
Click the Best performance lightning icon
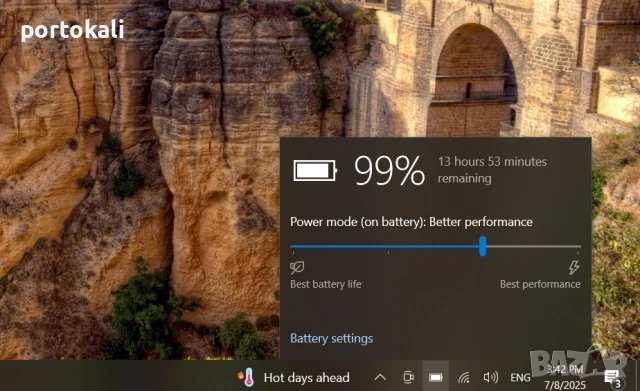(574, 267)
